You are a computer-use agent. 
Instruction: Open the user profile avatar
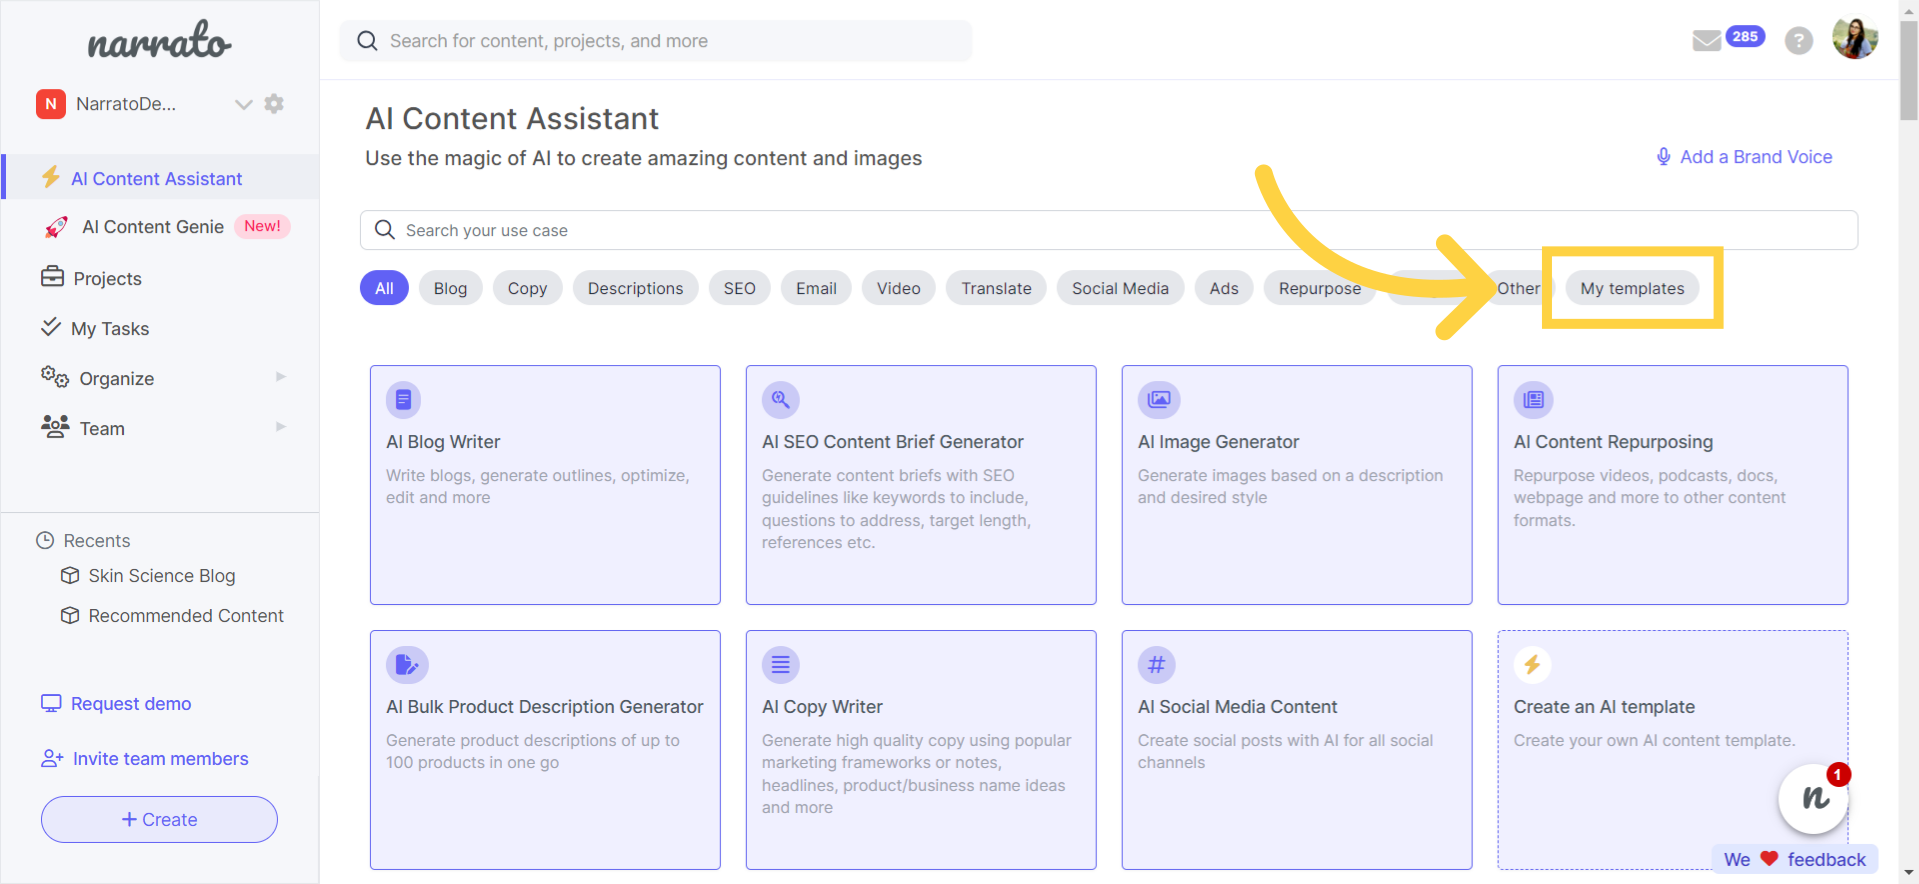(1855, 39)
